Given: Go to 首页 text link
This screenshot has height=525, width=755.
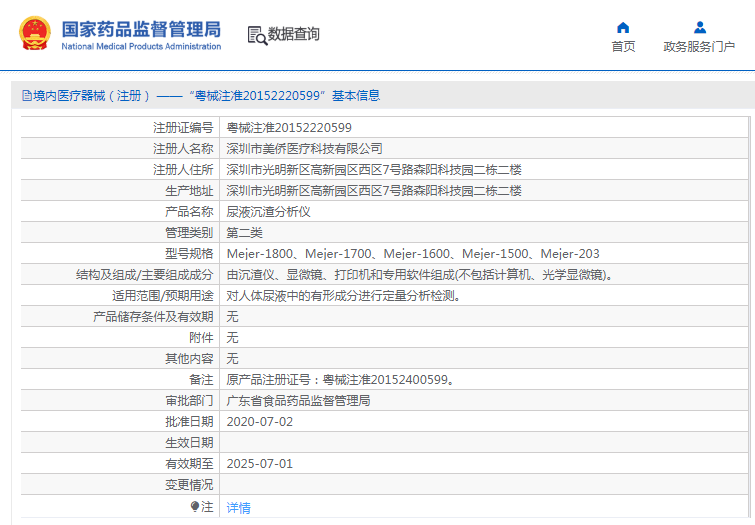Looking at the screenshot, I should tap(623, 46).
